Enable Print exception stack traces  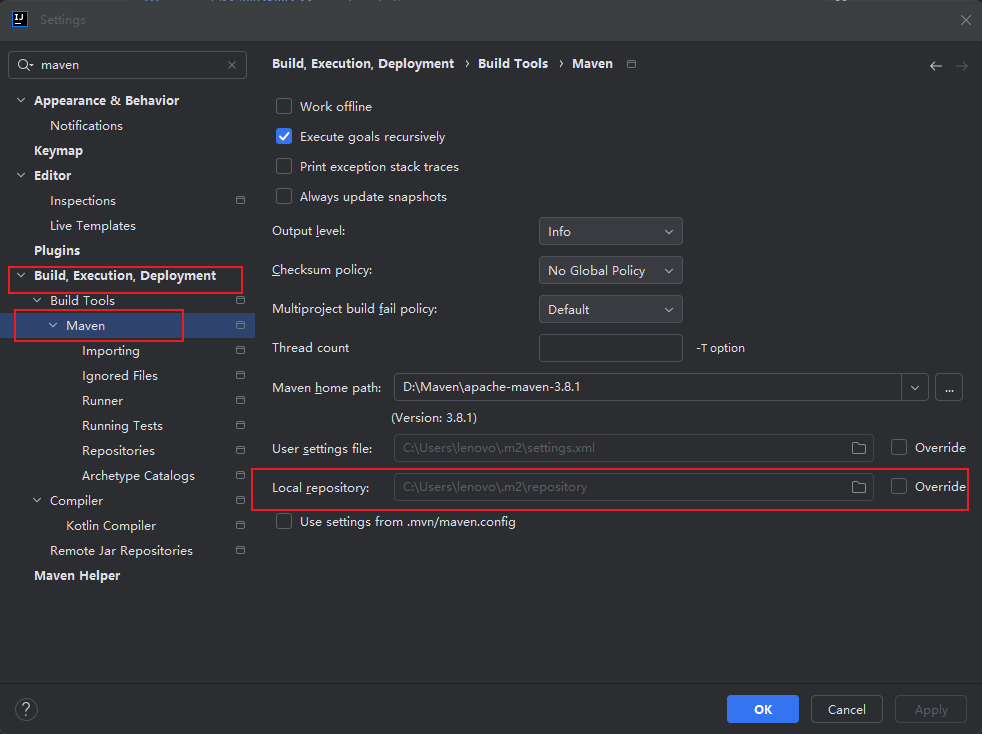284,167
